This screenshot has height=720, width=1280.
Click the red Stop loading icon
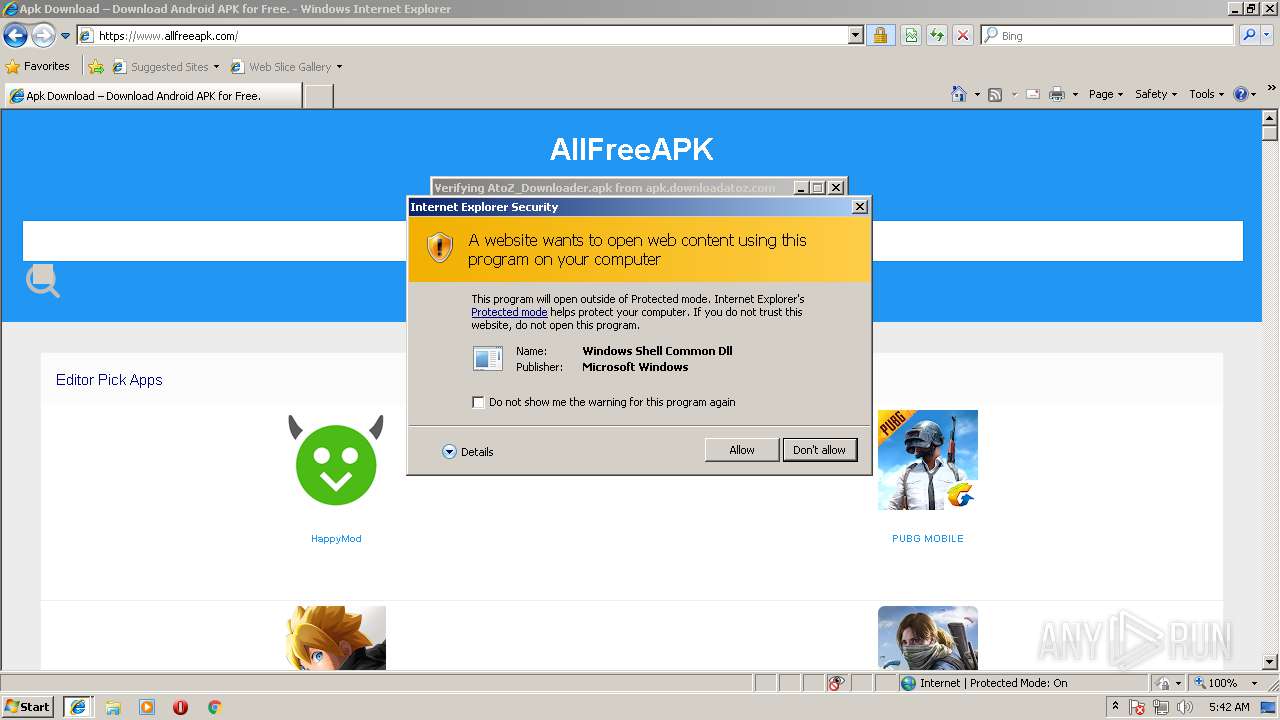963,36
